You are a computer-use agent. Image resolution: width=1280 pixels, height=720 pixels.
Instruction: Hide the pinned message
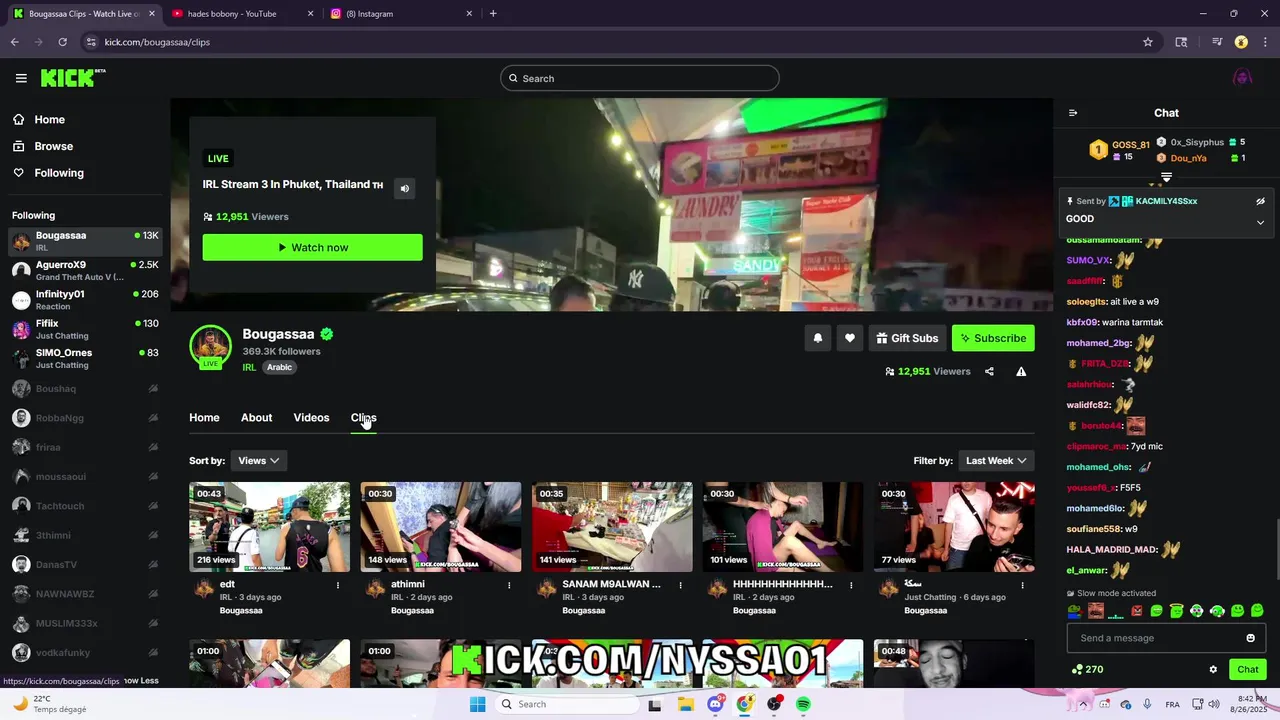[1260, 201]
